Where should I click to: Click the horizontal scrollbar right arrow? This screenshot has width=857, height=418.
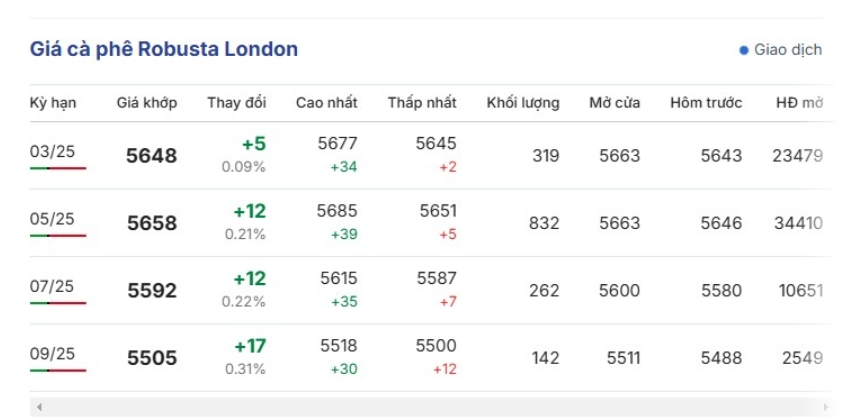click(825, 407)
